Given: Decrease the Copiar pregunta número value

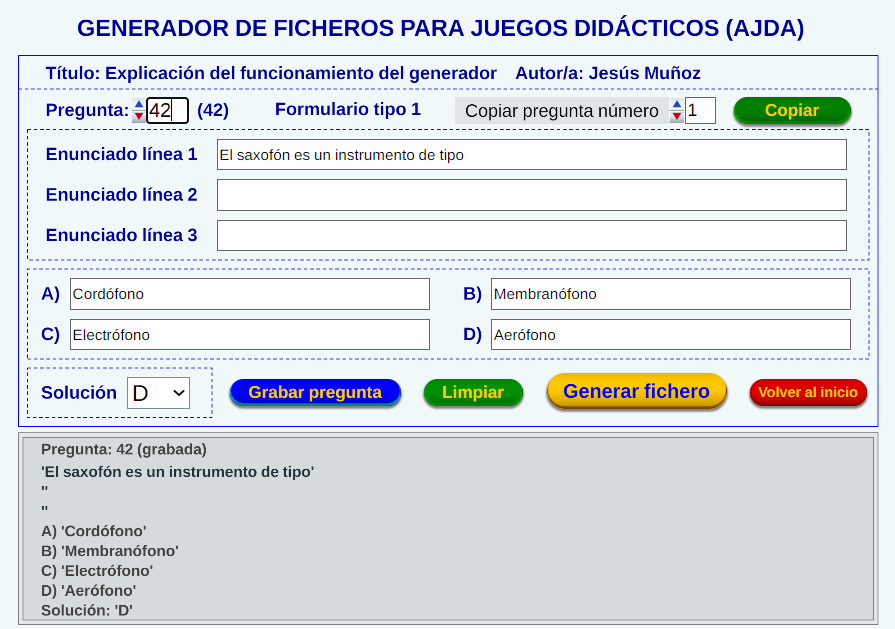Looking at the screenshot, I should [677, 117].
